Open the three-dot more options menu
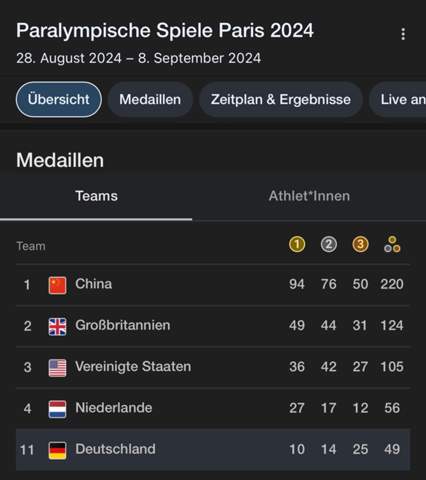The height and width of the screenshot is (480, 426). 403,34
